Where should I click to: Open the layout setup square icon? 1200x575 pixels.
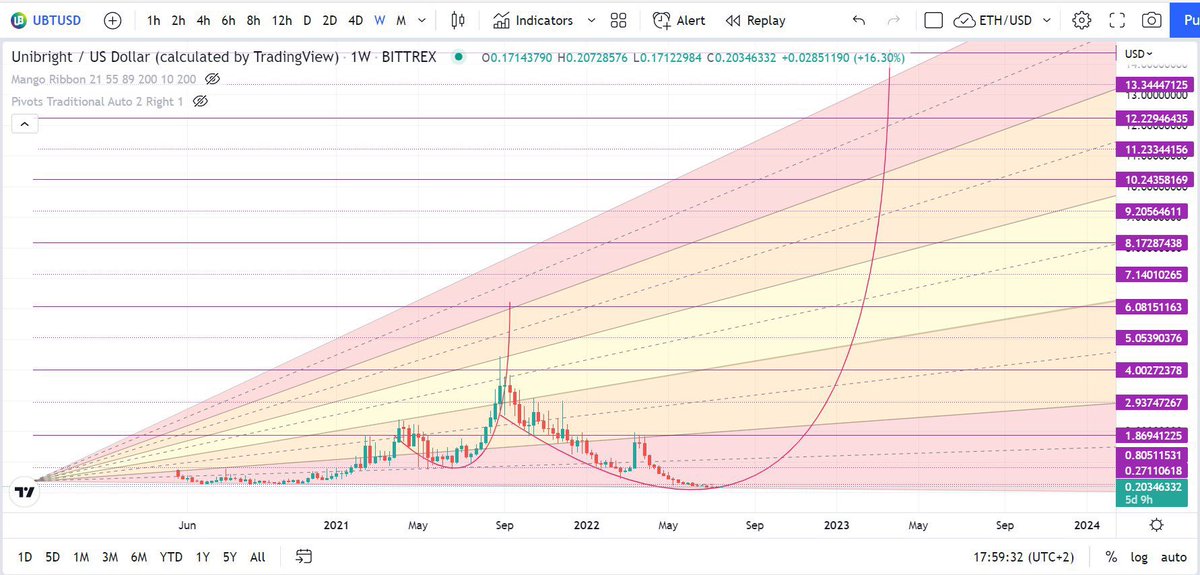click(x=934, y=20)
